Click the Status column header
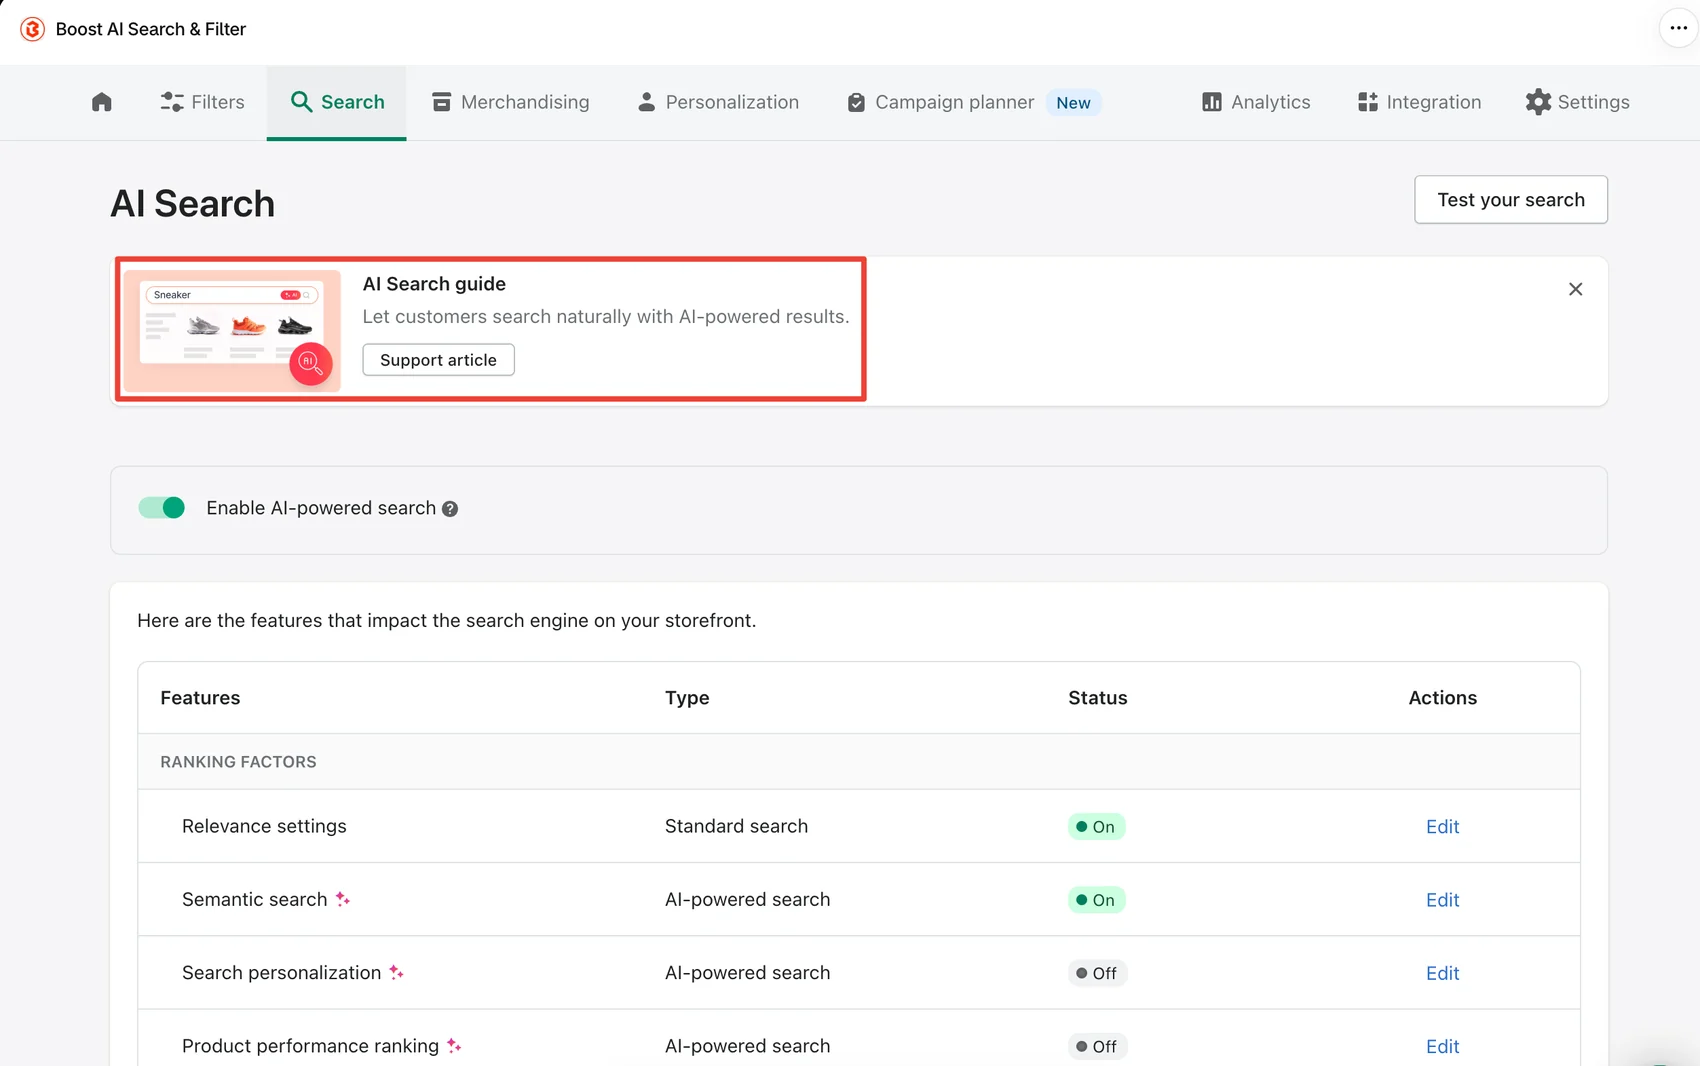 tap(1097, 697)
